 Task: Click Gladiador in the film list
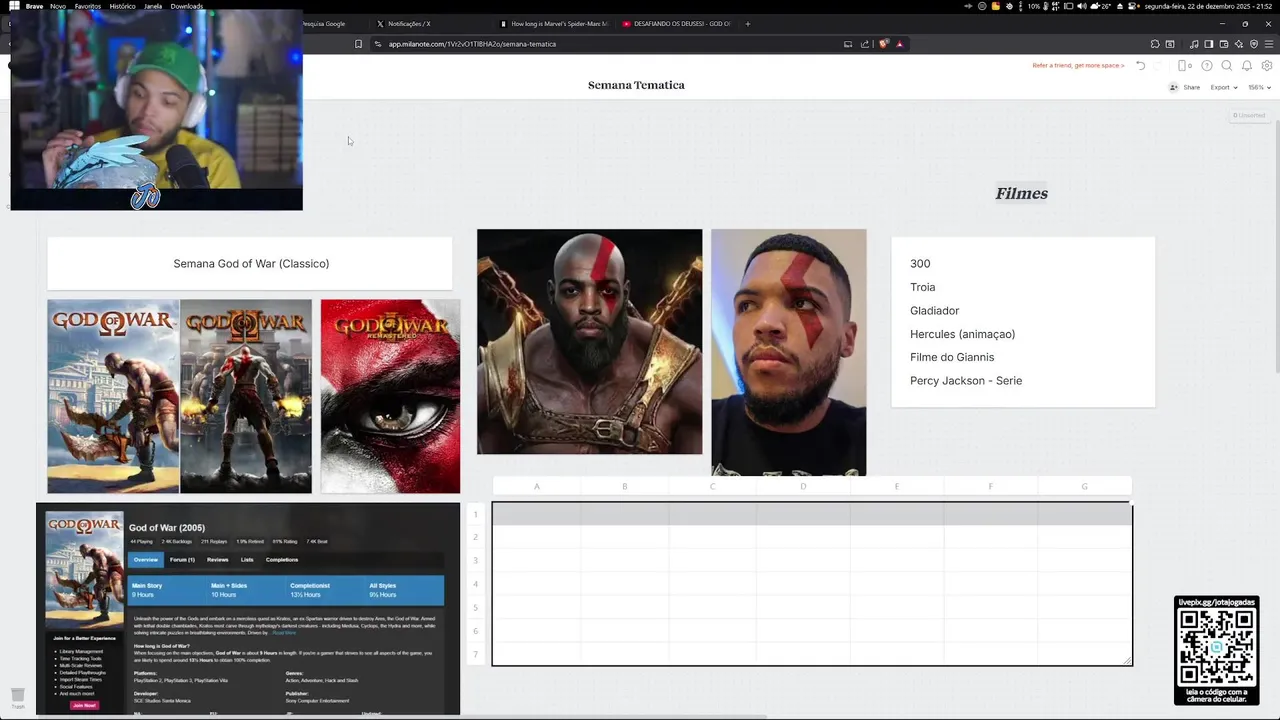click(934, 311)
